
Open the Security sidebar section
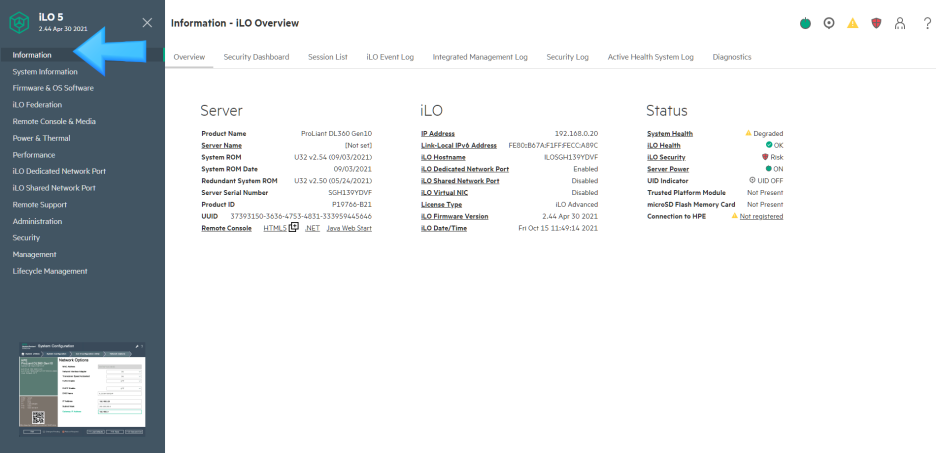click(26, 238)
